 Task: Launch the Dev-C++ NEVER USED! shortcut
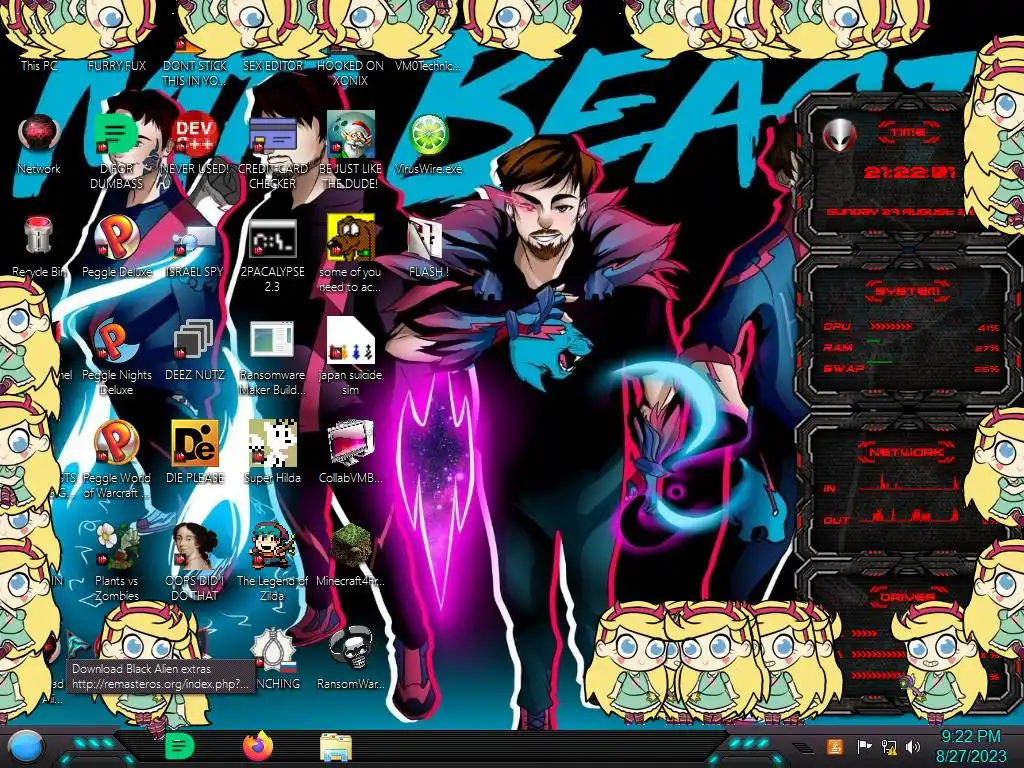[194, 134]
